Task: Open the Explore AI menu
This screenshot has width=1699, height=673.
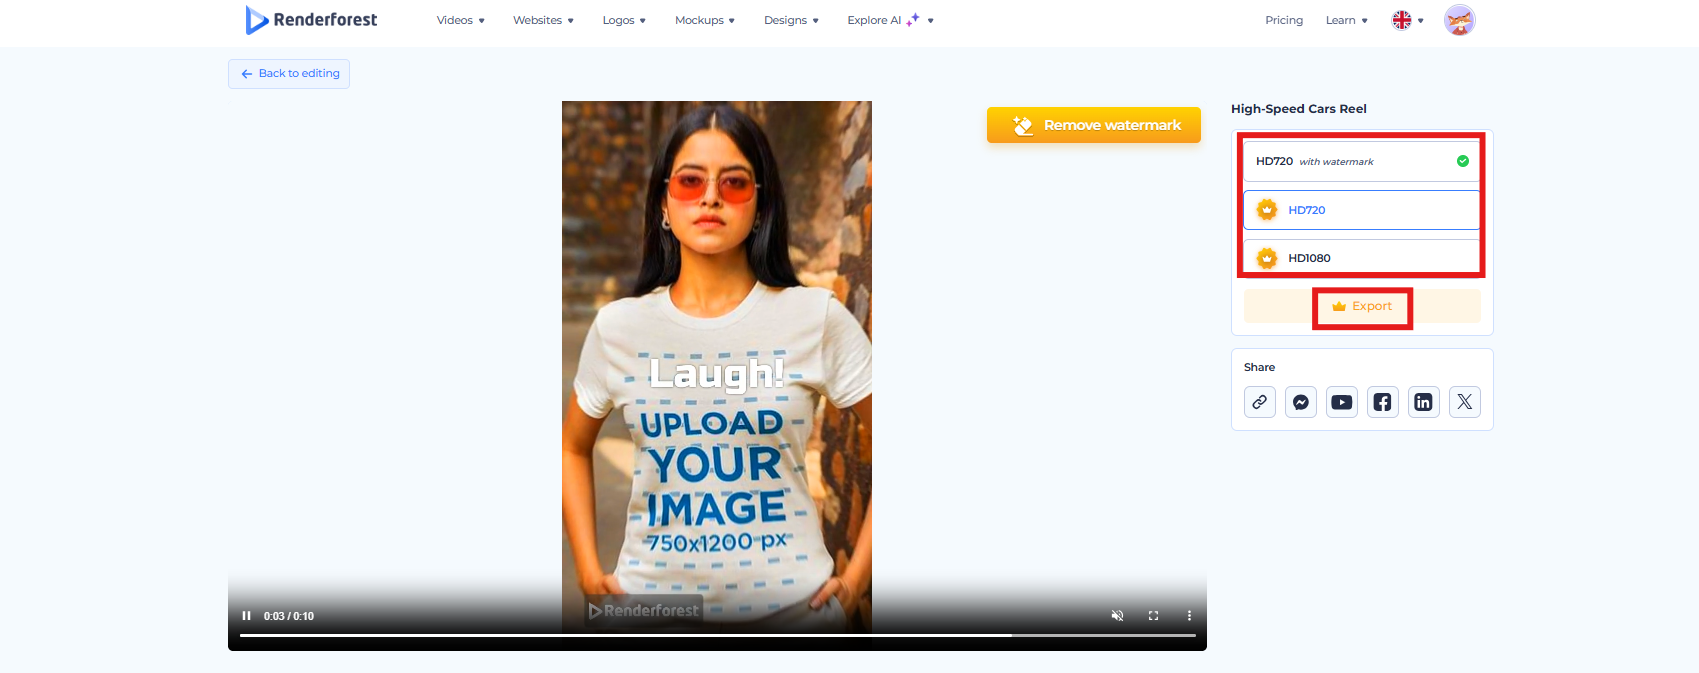Action: [x=890, y=20]
